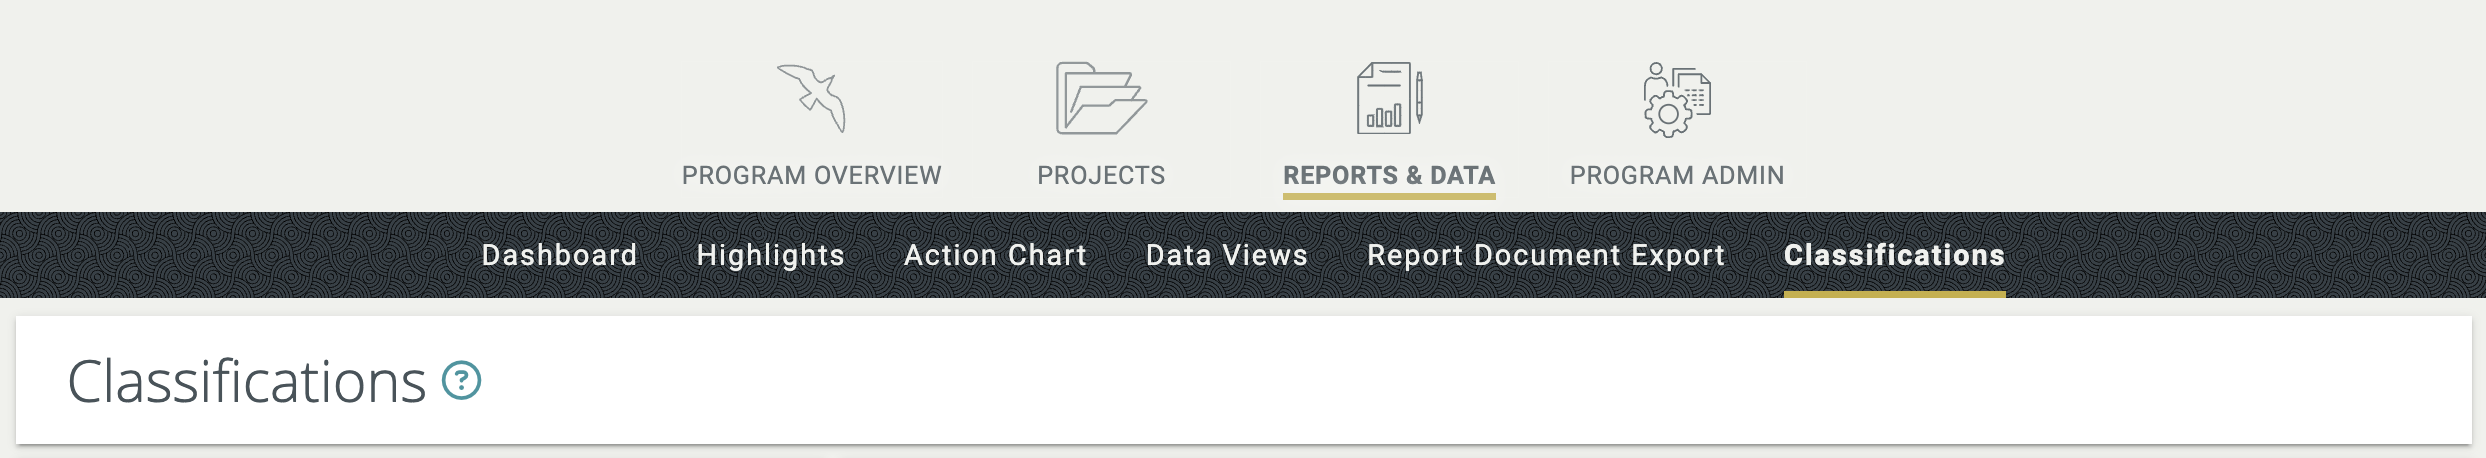Image resolution: width=2486 pixels, height=458 pixels.
Task: Click the gold underline beneath Reports & Data
Action: (x=1389, y=196)
